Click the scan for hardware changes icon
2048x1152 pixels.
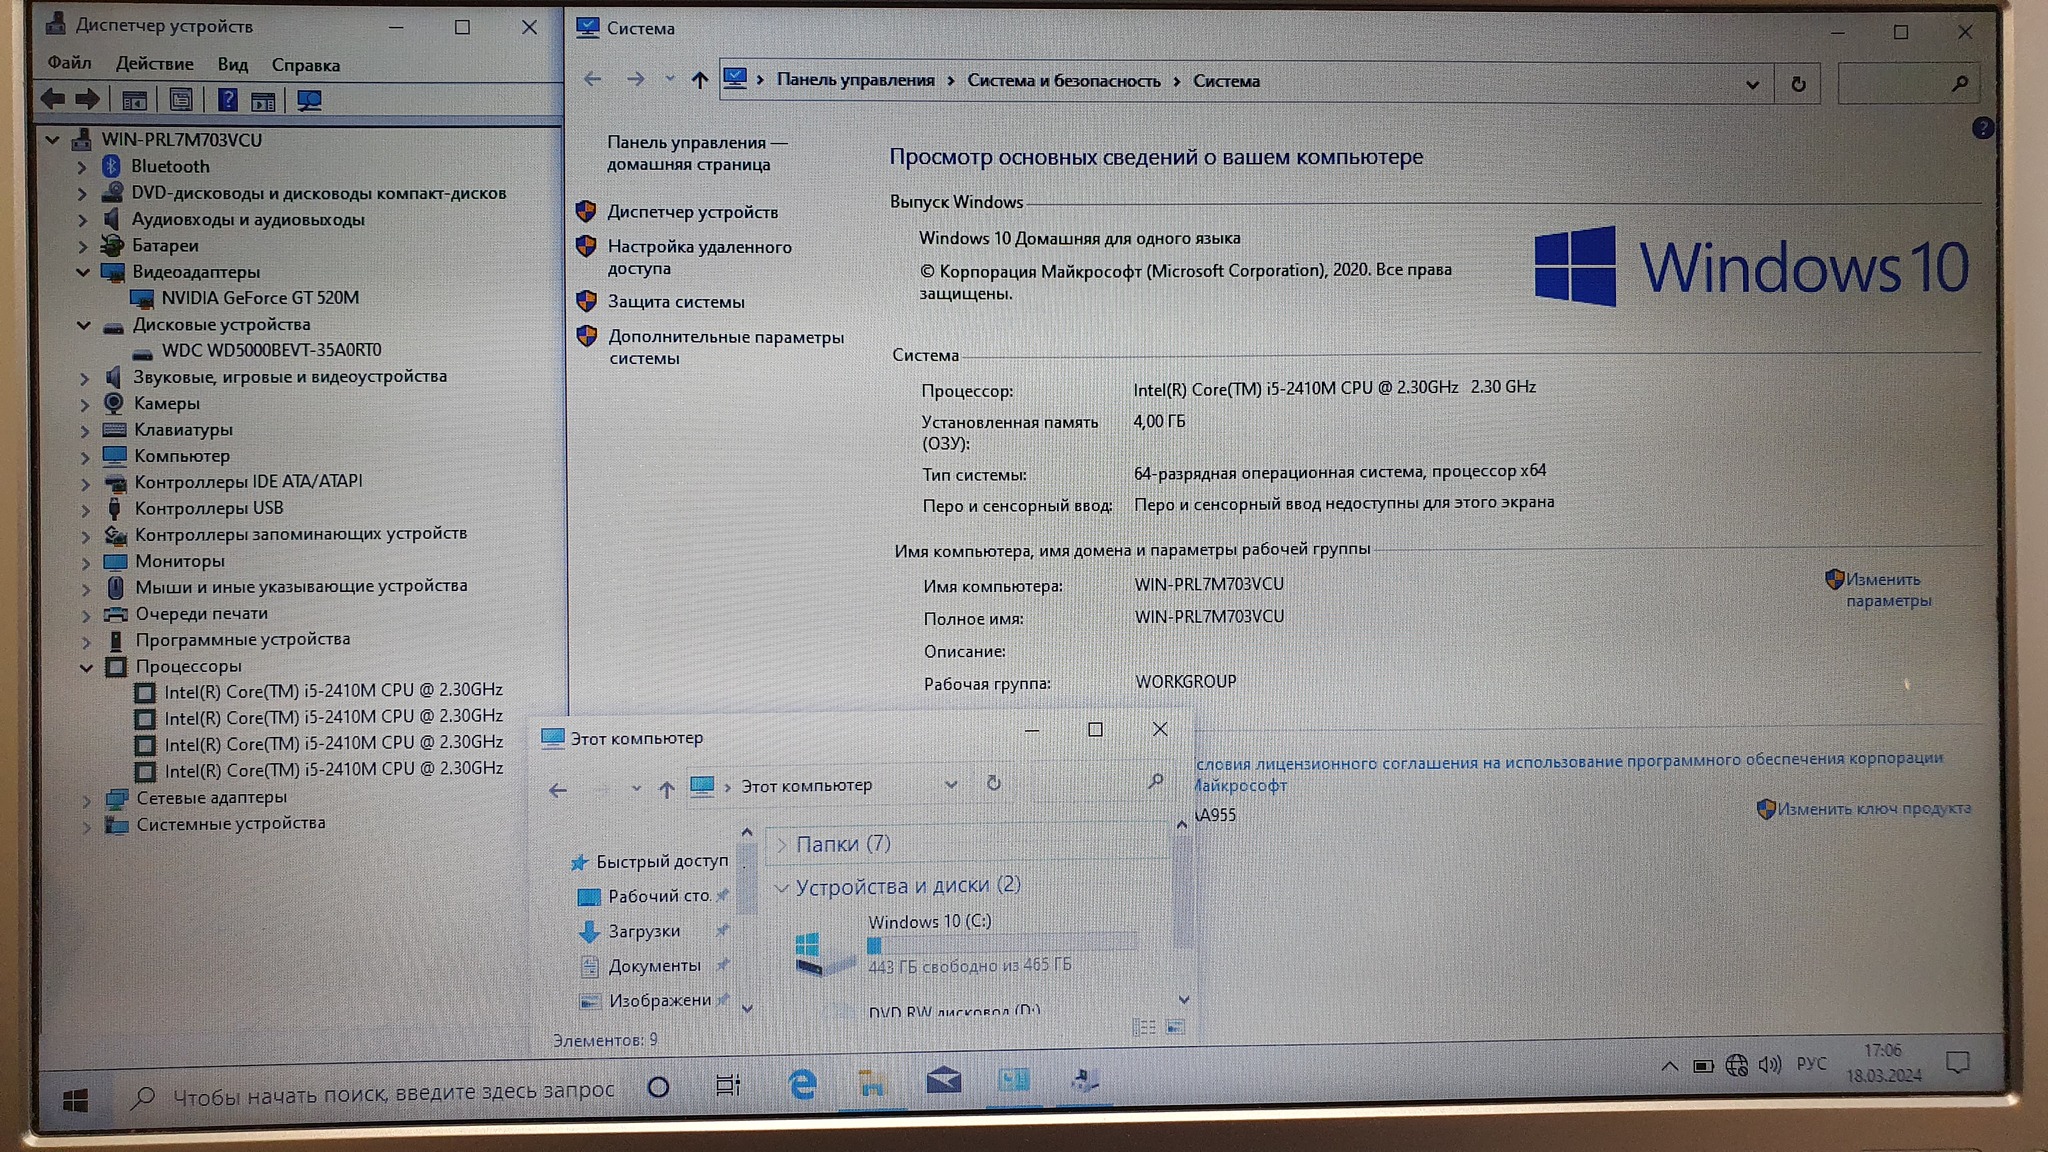point(309,101)
